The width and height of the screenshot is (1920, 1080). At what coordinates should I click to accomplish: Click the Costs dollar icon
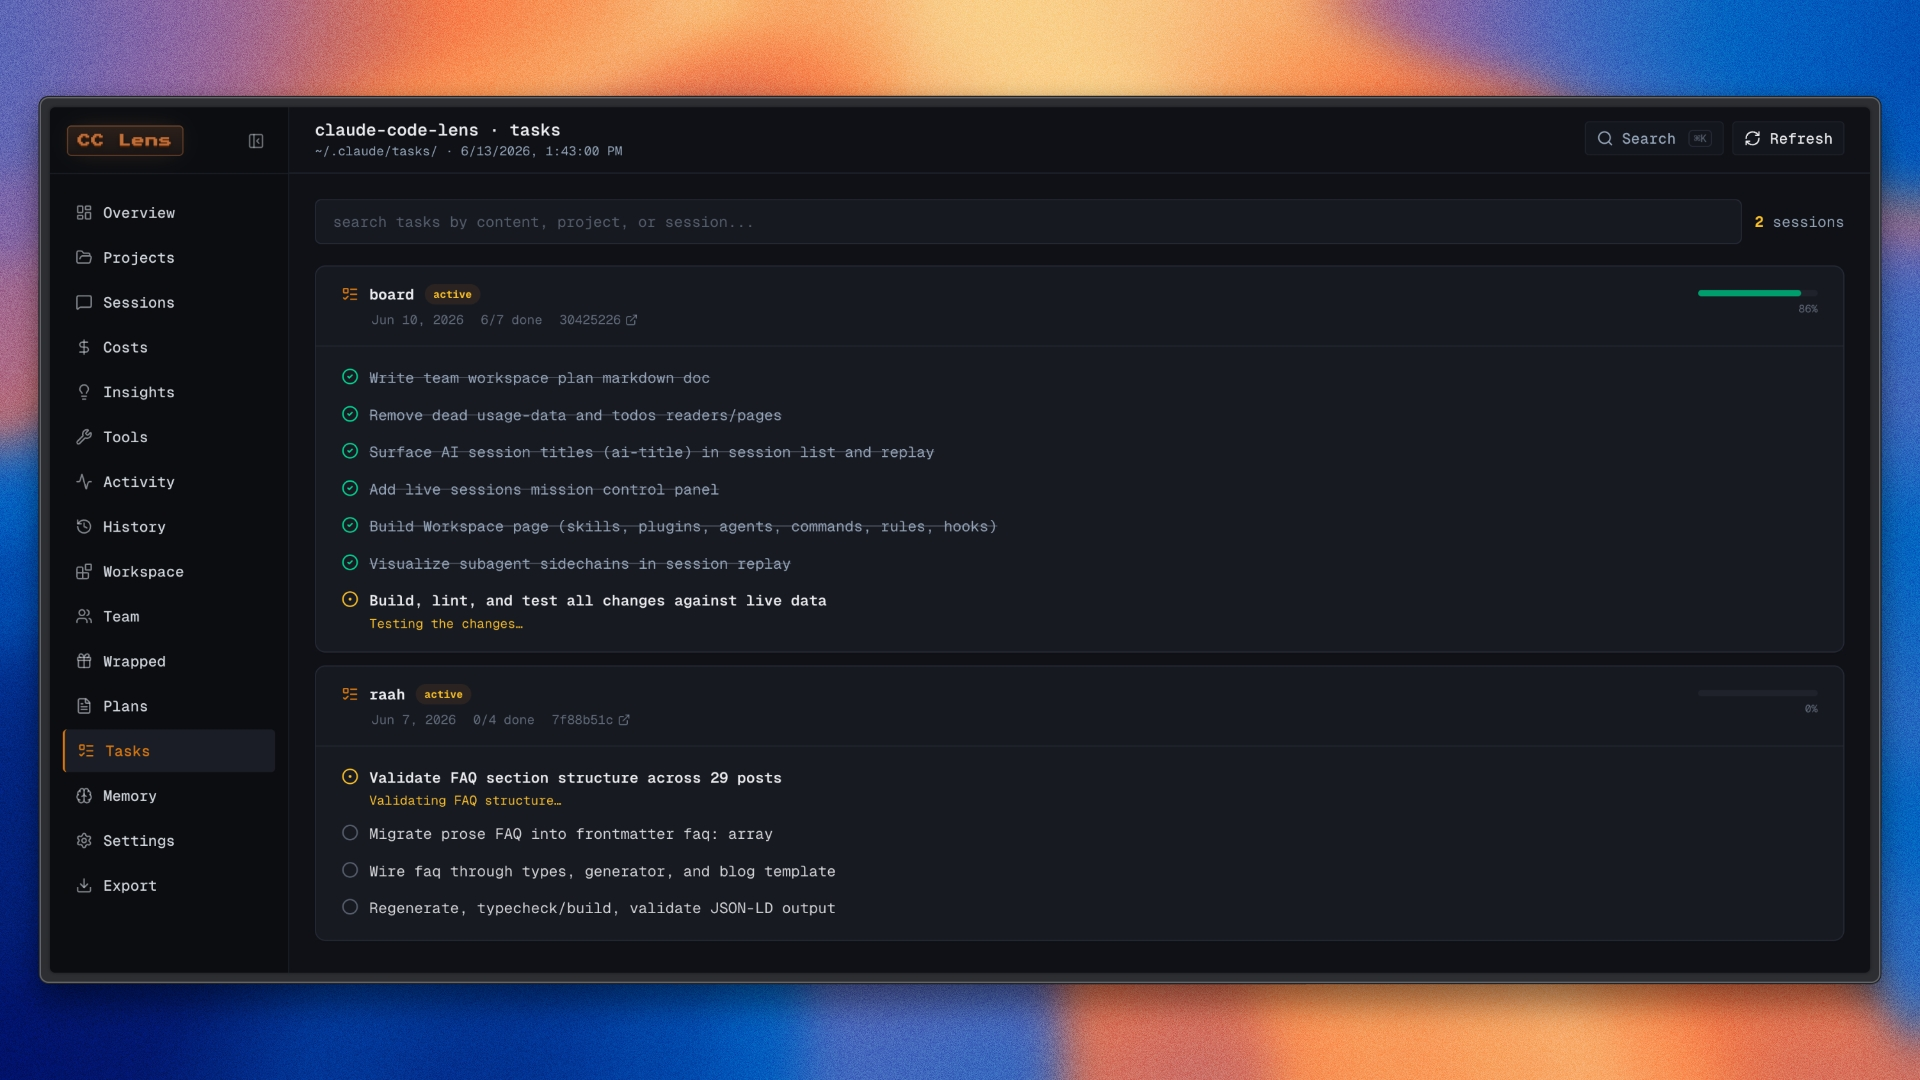pyautogui.click(x=84, y=348)
